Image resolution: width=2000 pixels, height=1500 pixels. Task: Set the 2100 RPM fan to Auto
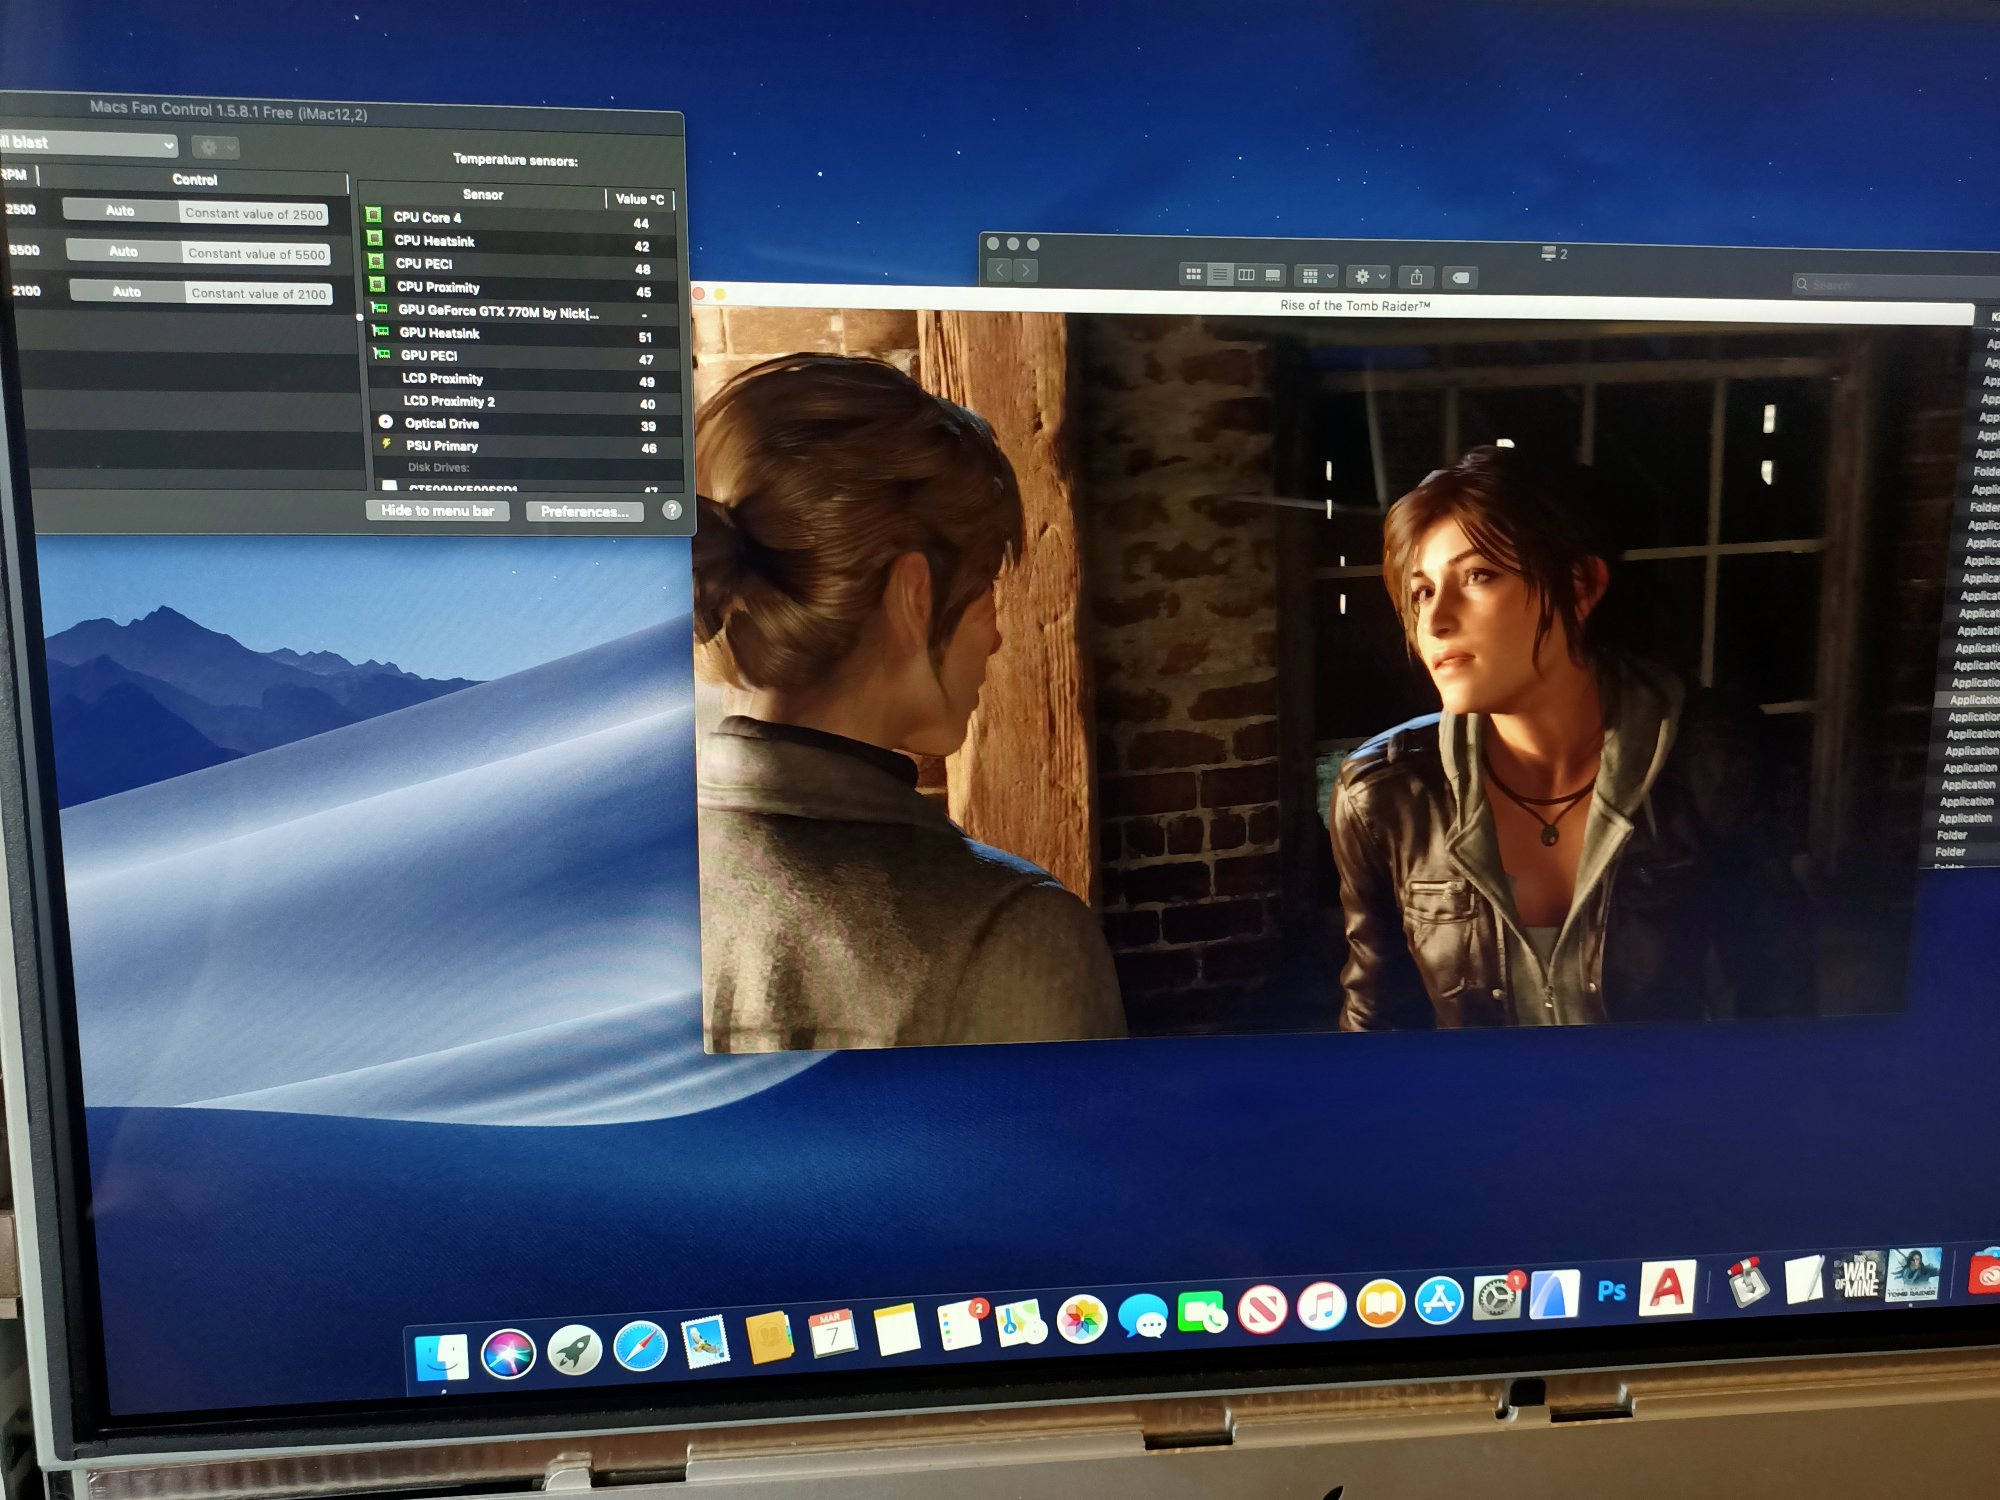click(x=127, y=292)
